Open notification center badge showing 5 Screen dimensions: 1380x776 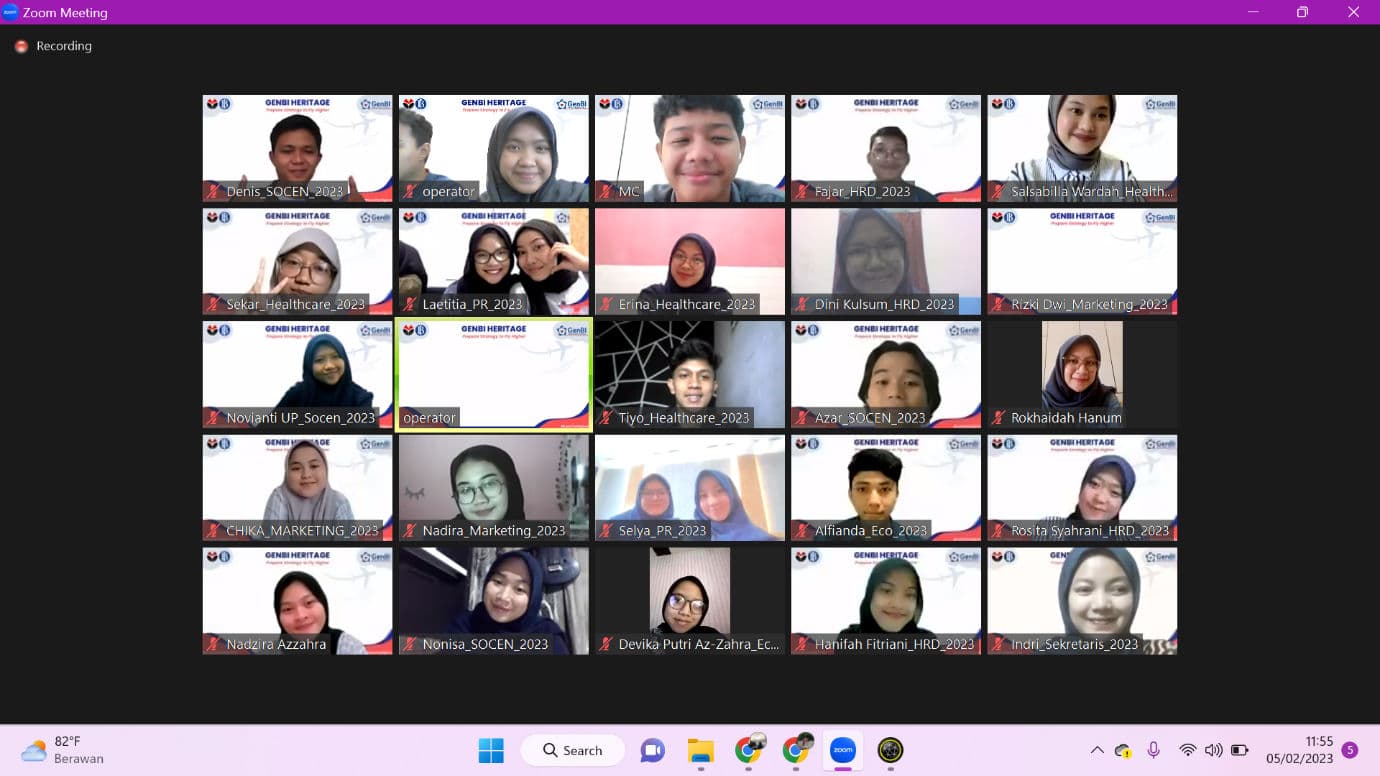pos(1350,750)
